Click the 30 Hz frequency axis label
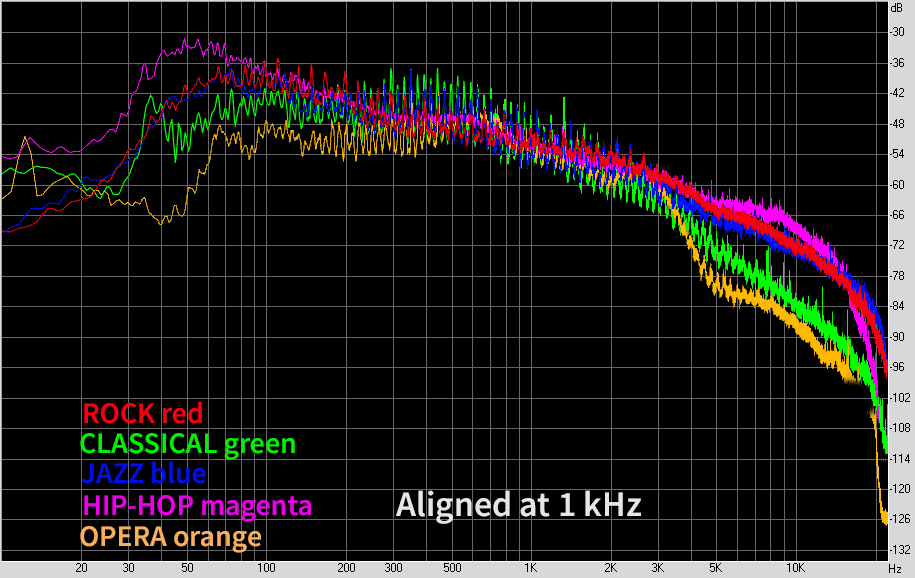Image resolution: width=915 pixels, height=578 pixels. pos(128,568)
